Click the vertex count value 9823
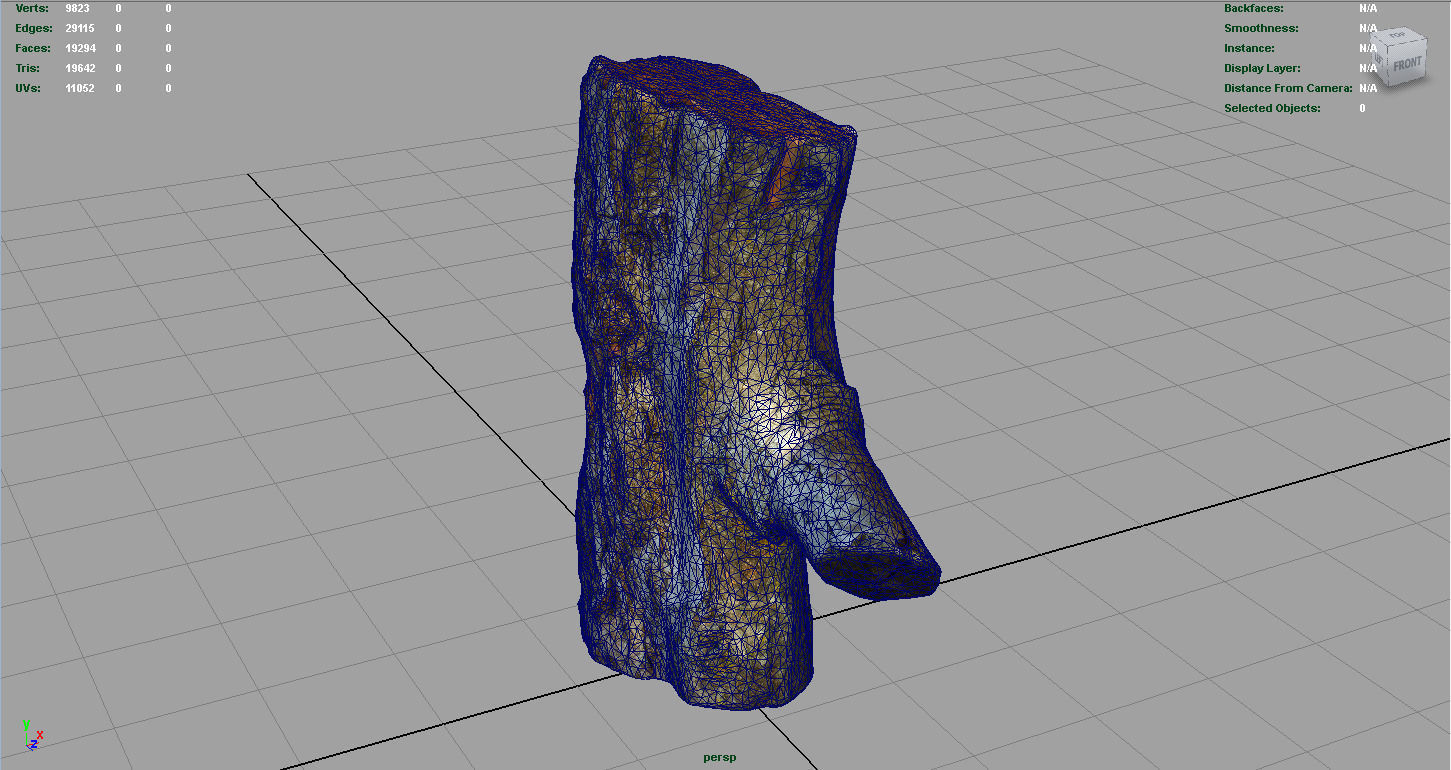This screenshot has width=1451, height=770. (x=78, y=8)
